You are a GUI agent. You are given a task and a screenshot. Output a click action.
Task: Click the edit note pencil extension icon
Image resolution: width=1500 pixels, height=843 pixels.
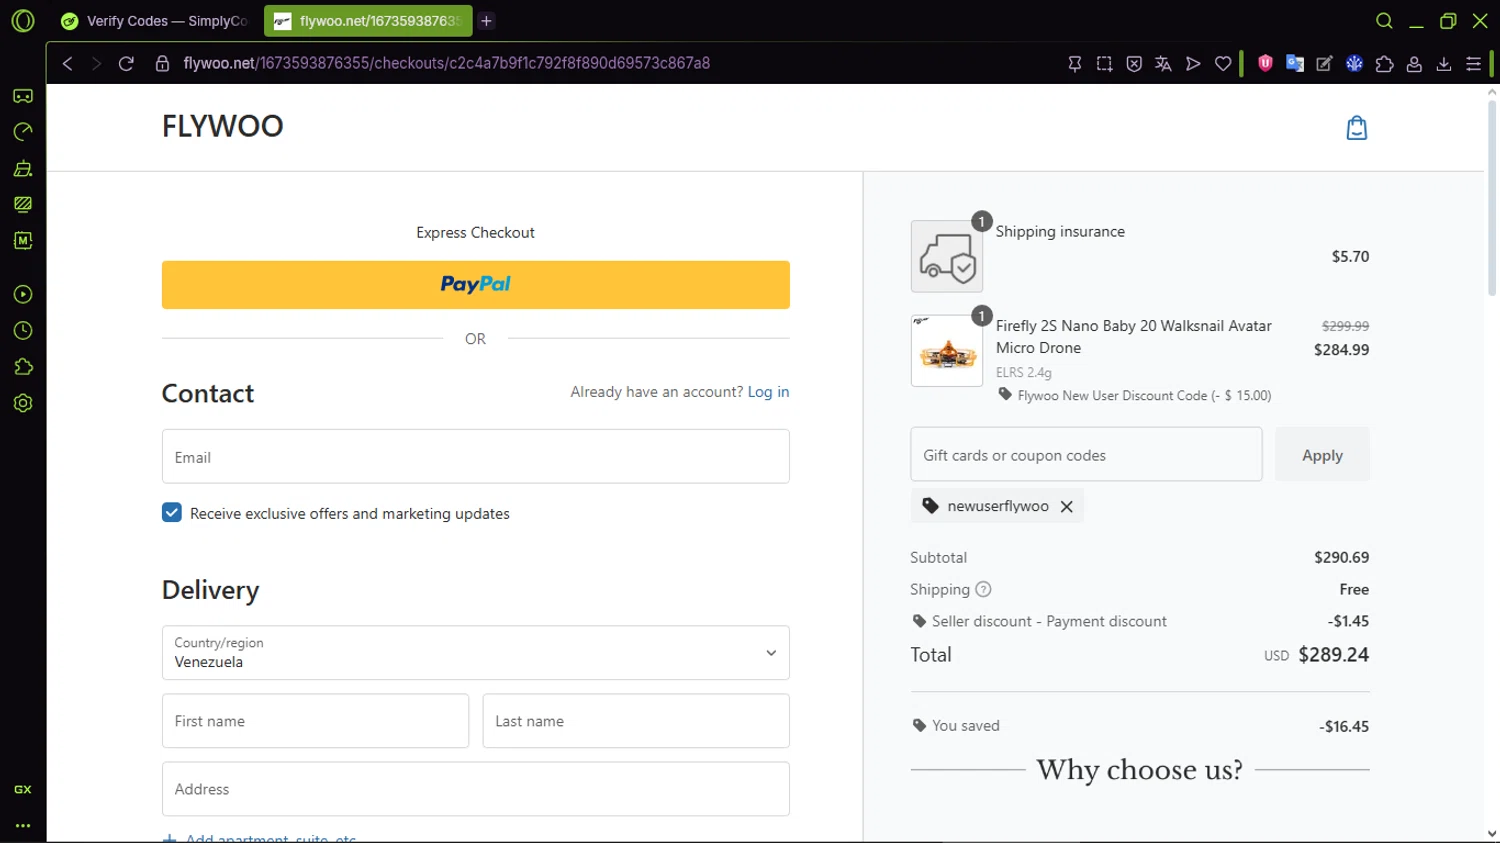[1324, 63]
